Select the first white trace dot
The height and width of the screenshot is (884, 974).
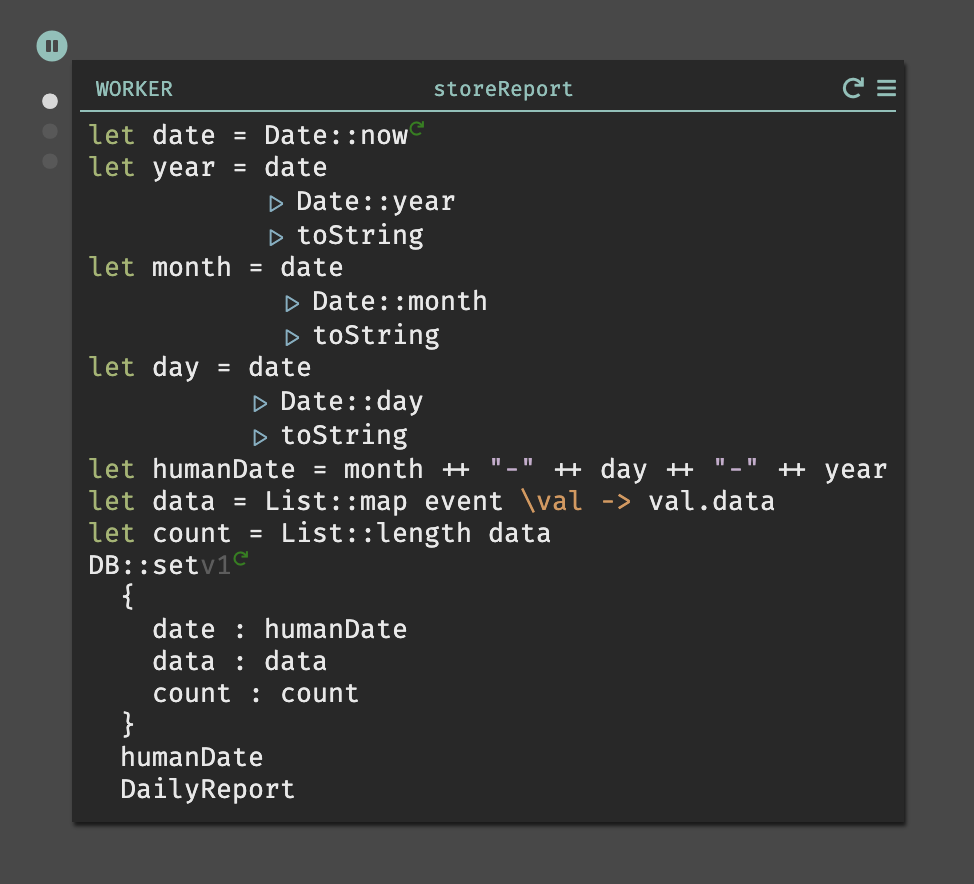pos(50,101)
